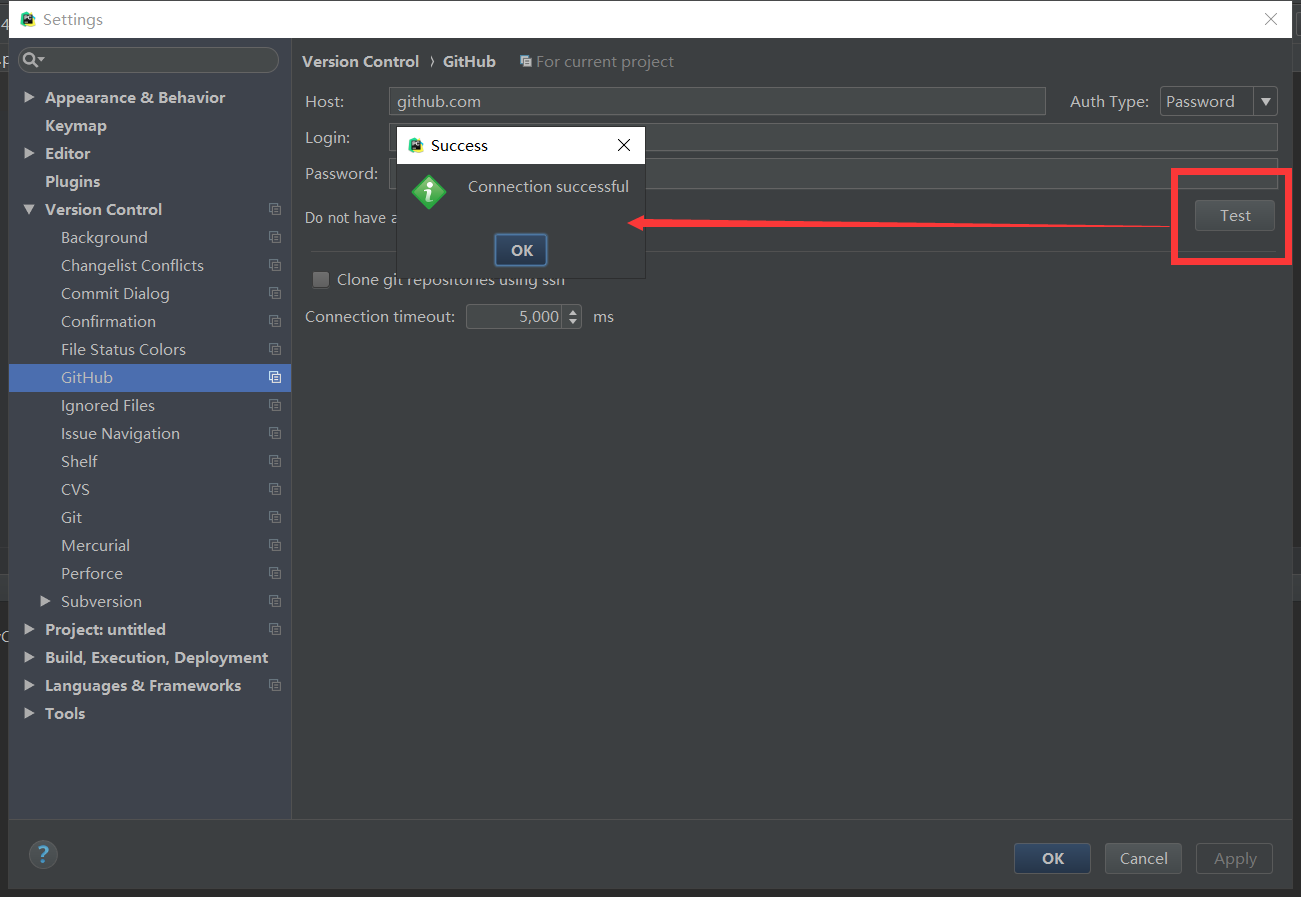This screenshot has height=897, width=1301.
Task: Click the per-project settings icon beside Git
Action: 275,517
